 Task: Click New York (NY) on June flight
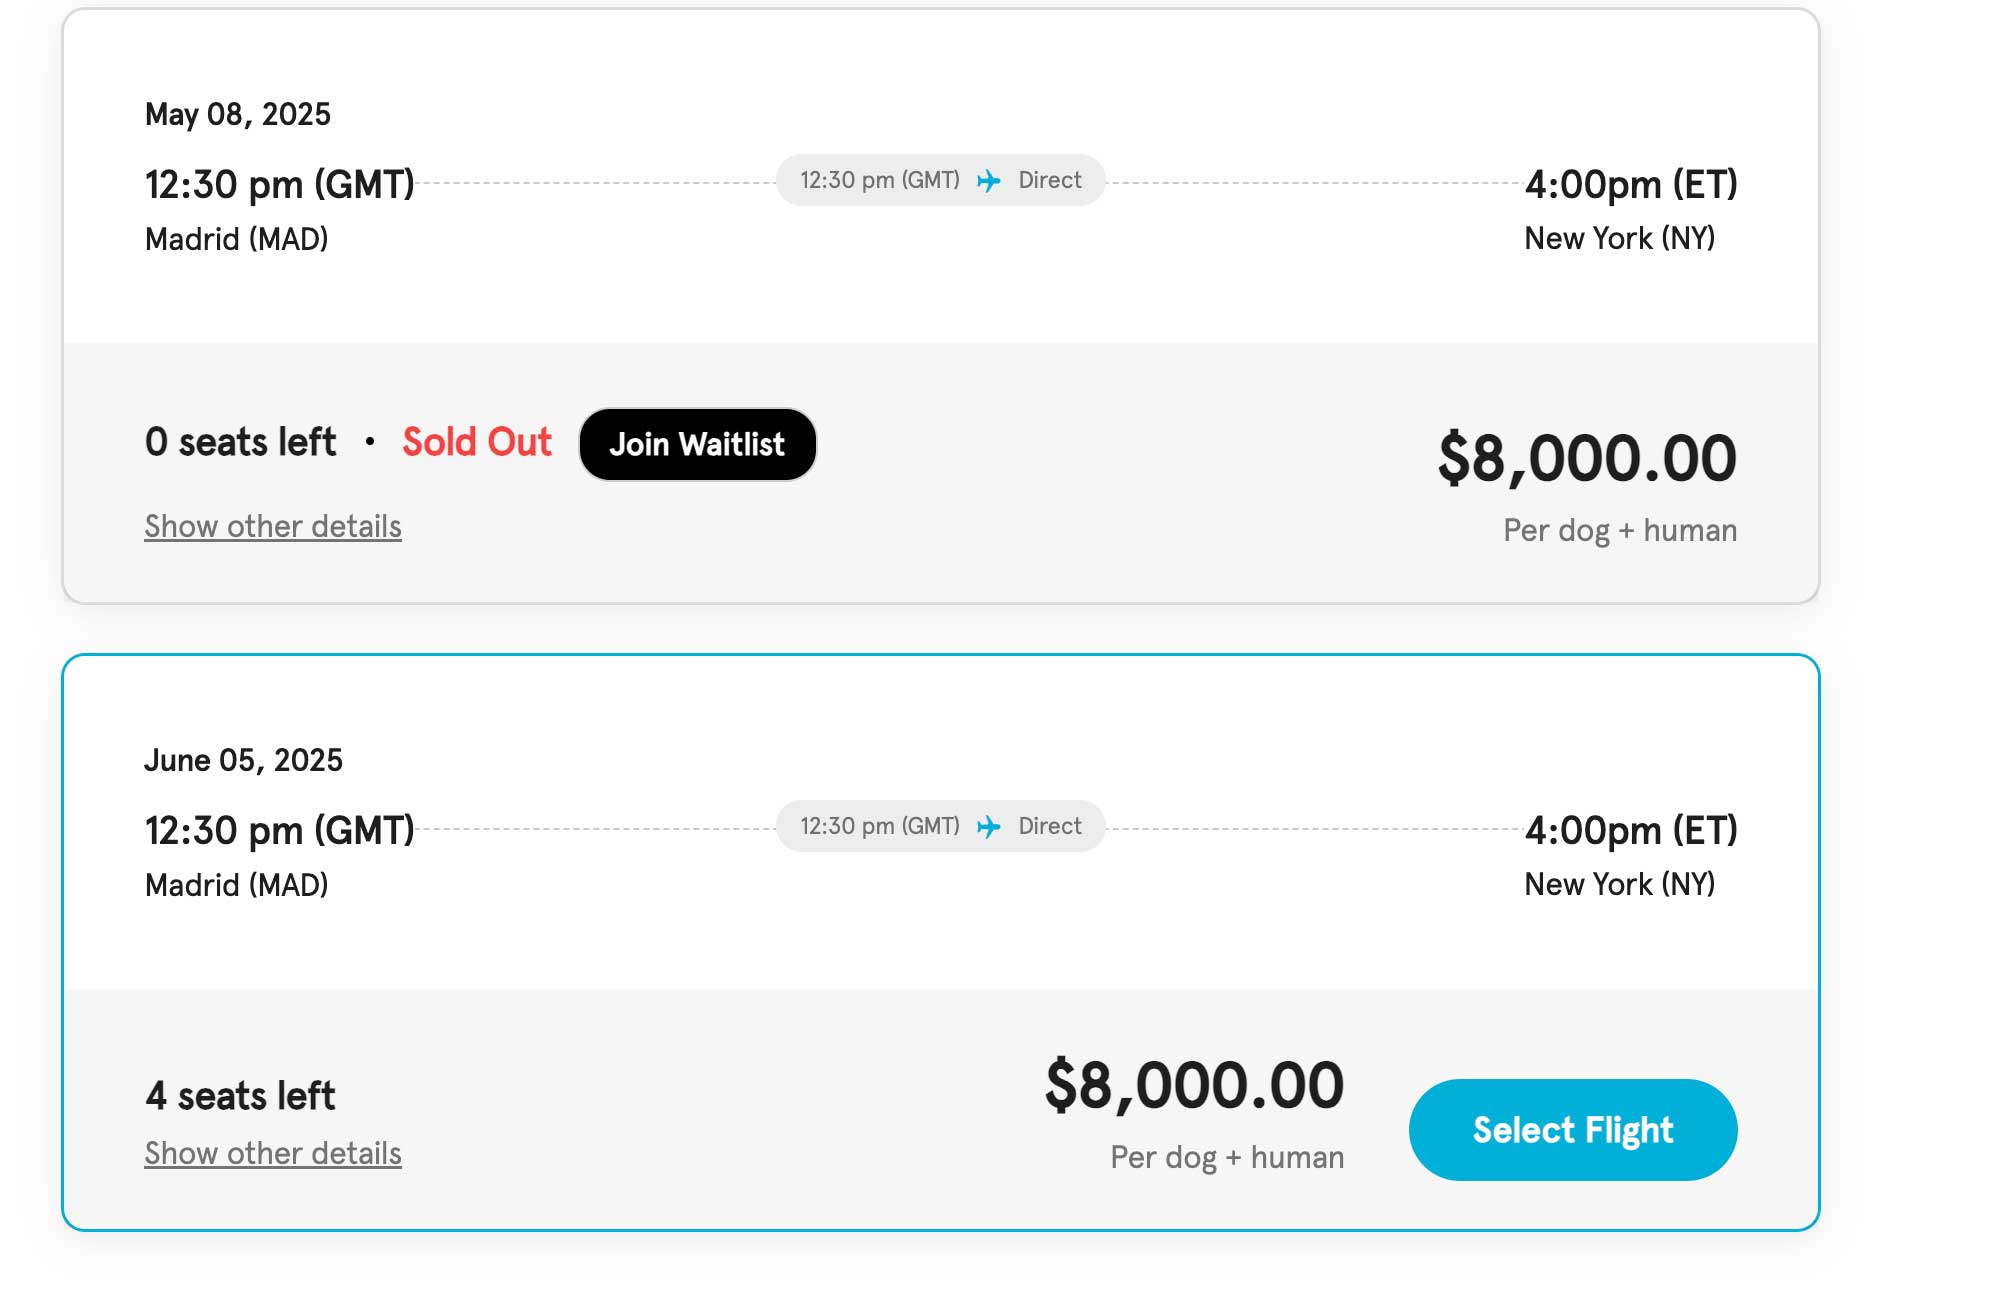[1619, 884]
